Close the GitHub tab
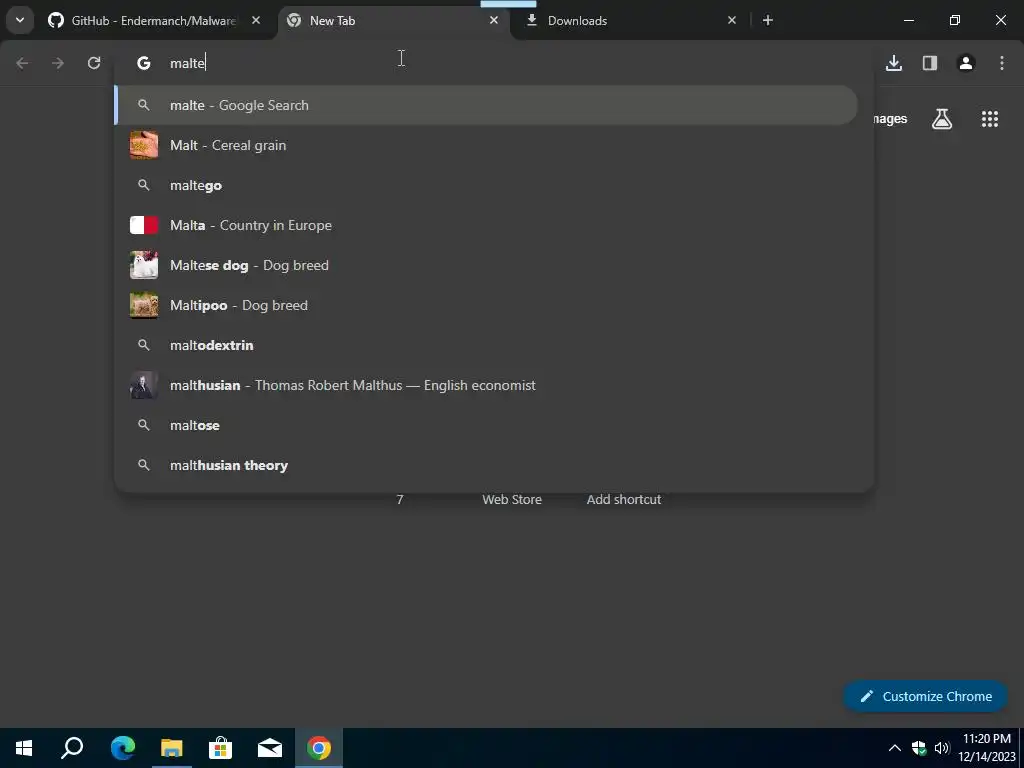 (x=256, y=20)
